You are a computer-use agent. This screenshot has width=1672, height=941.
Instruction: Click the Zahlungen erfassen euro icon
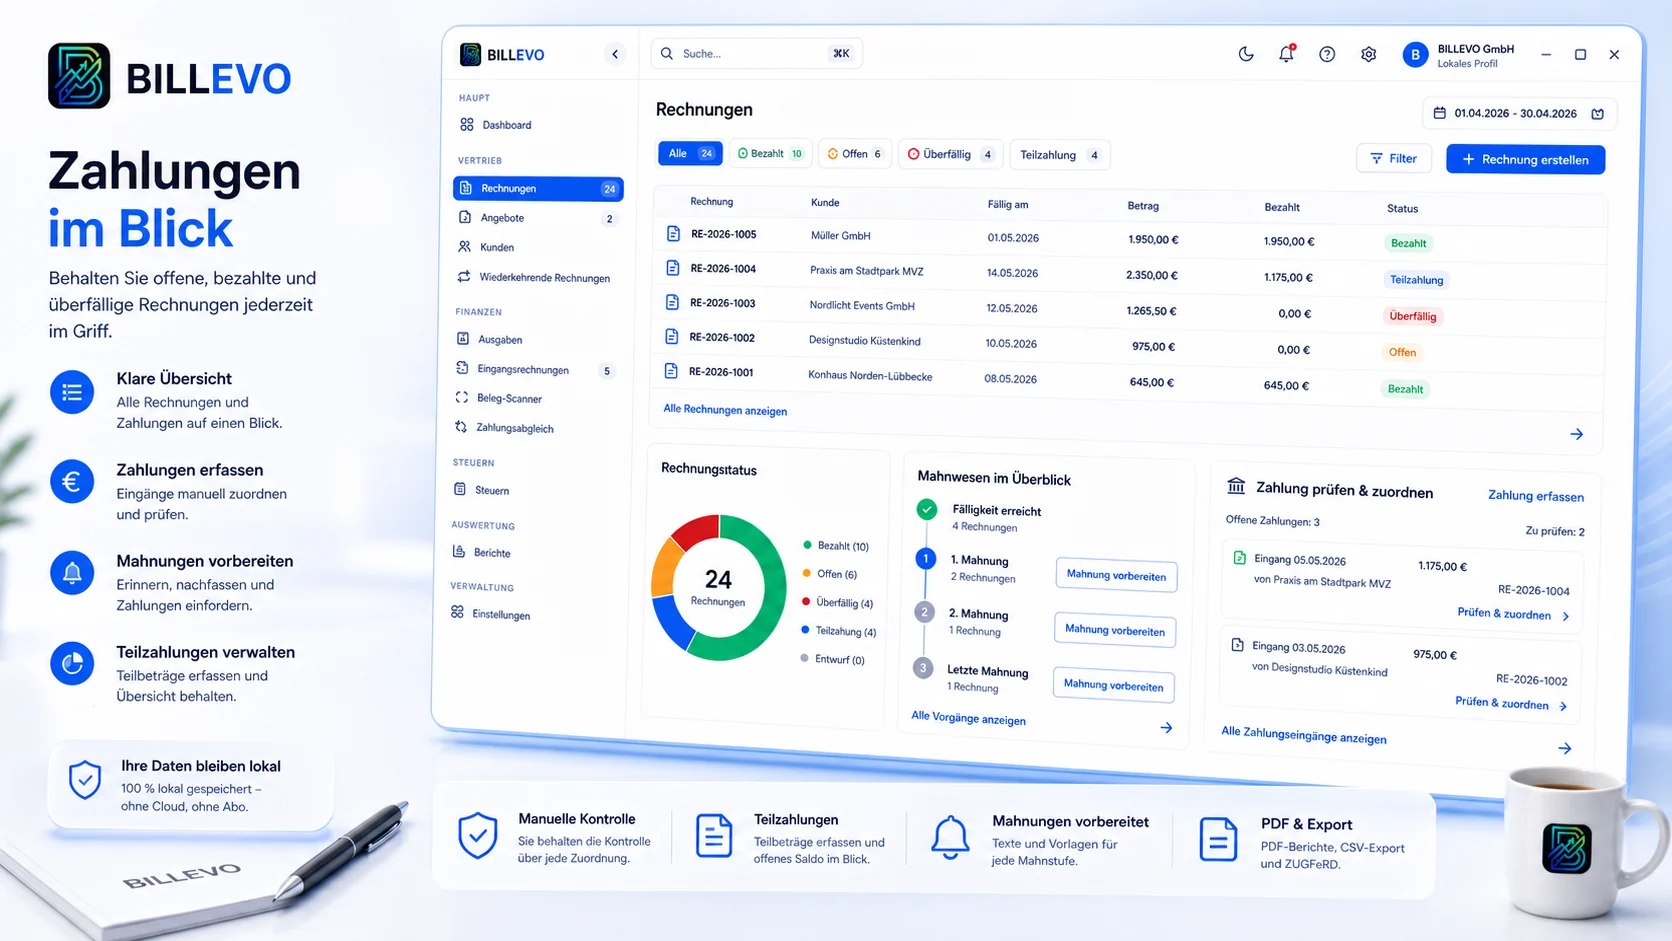click(72, 482)
